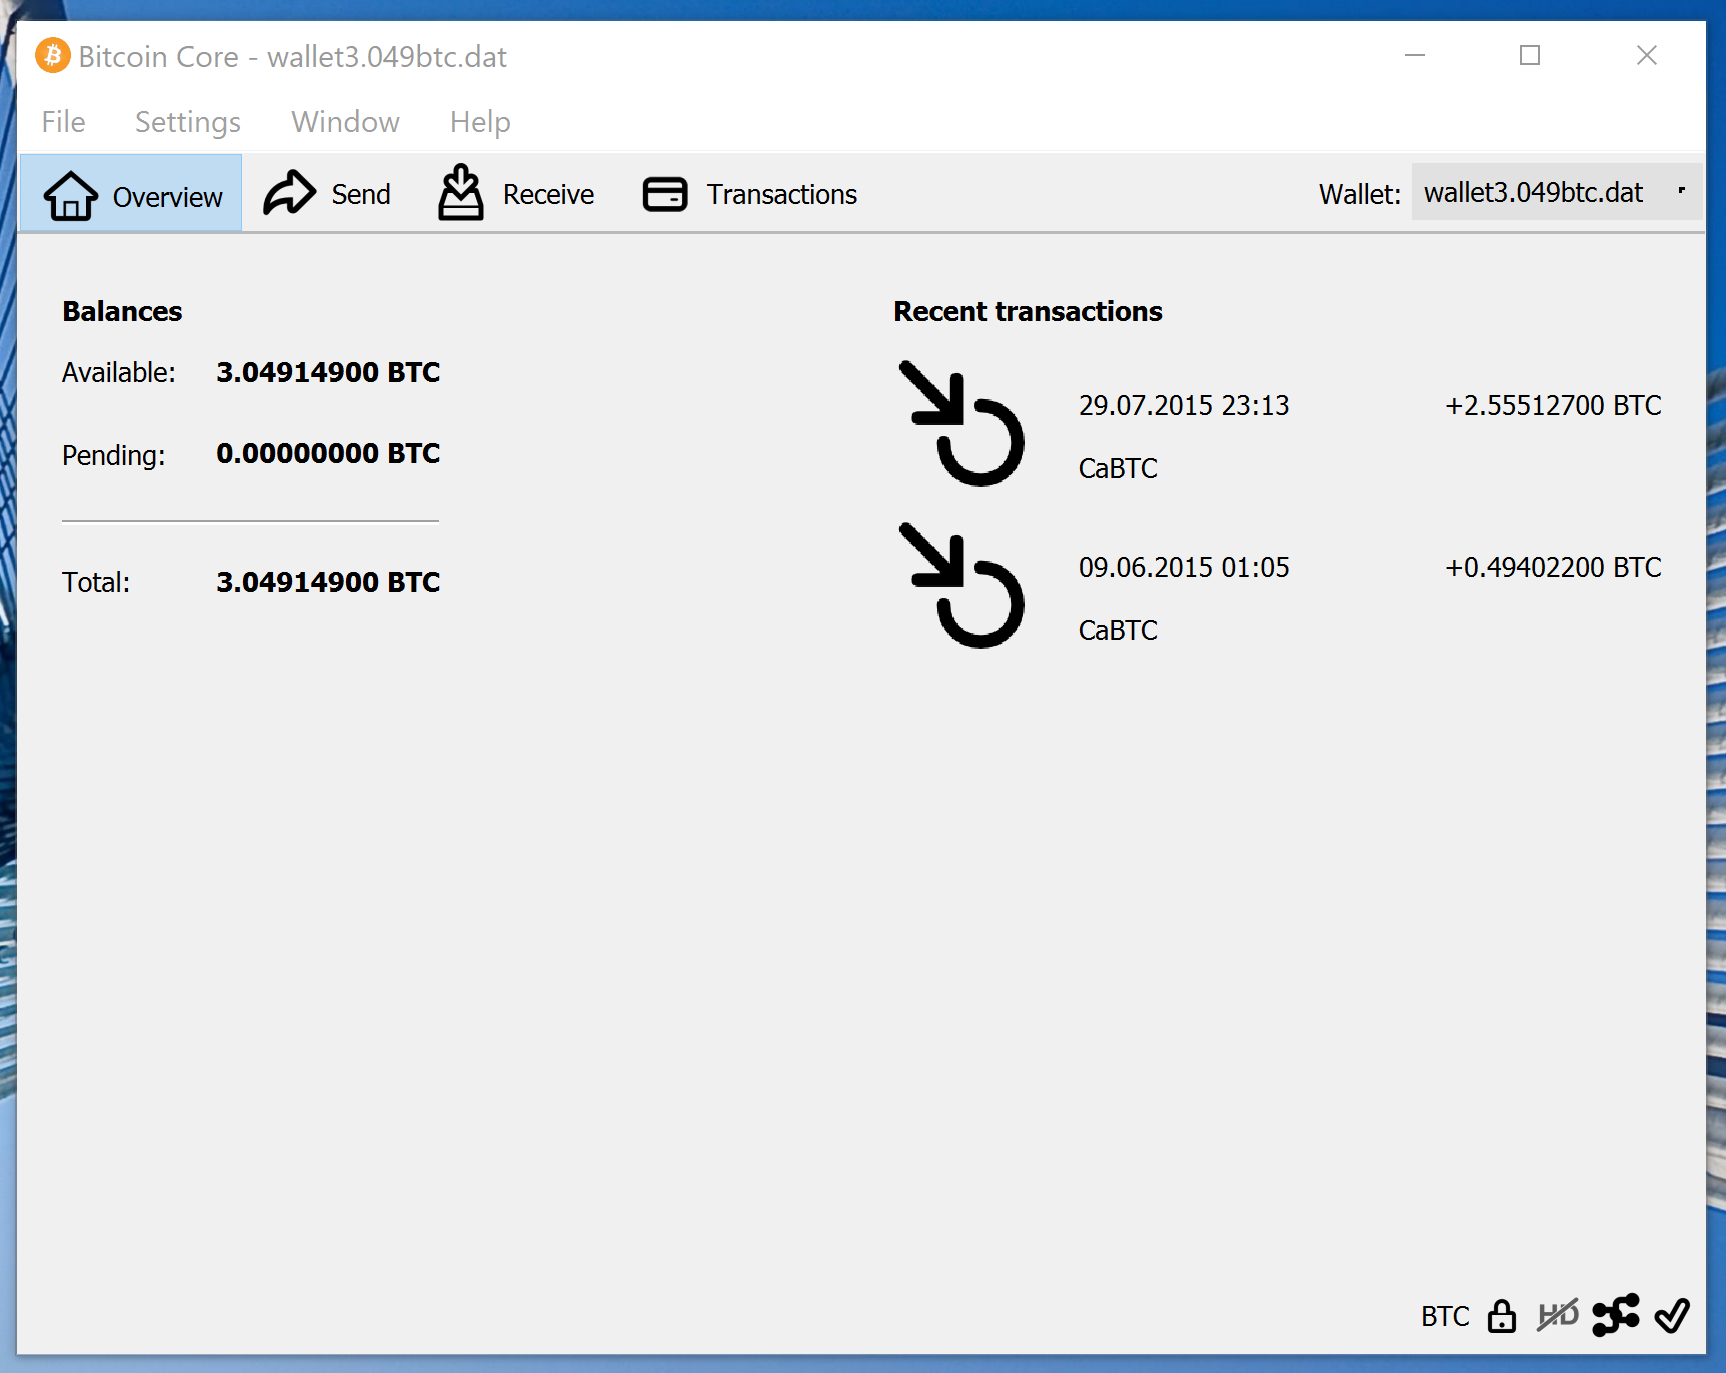Click the Transactions card icon
The image size is (1726, 1373).
[x=665, y=194]
